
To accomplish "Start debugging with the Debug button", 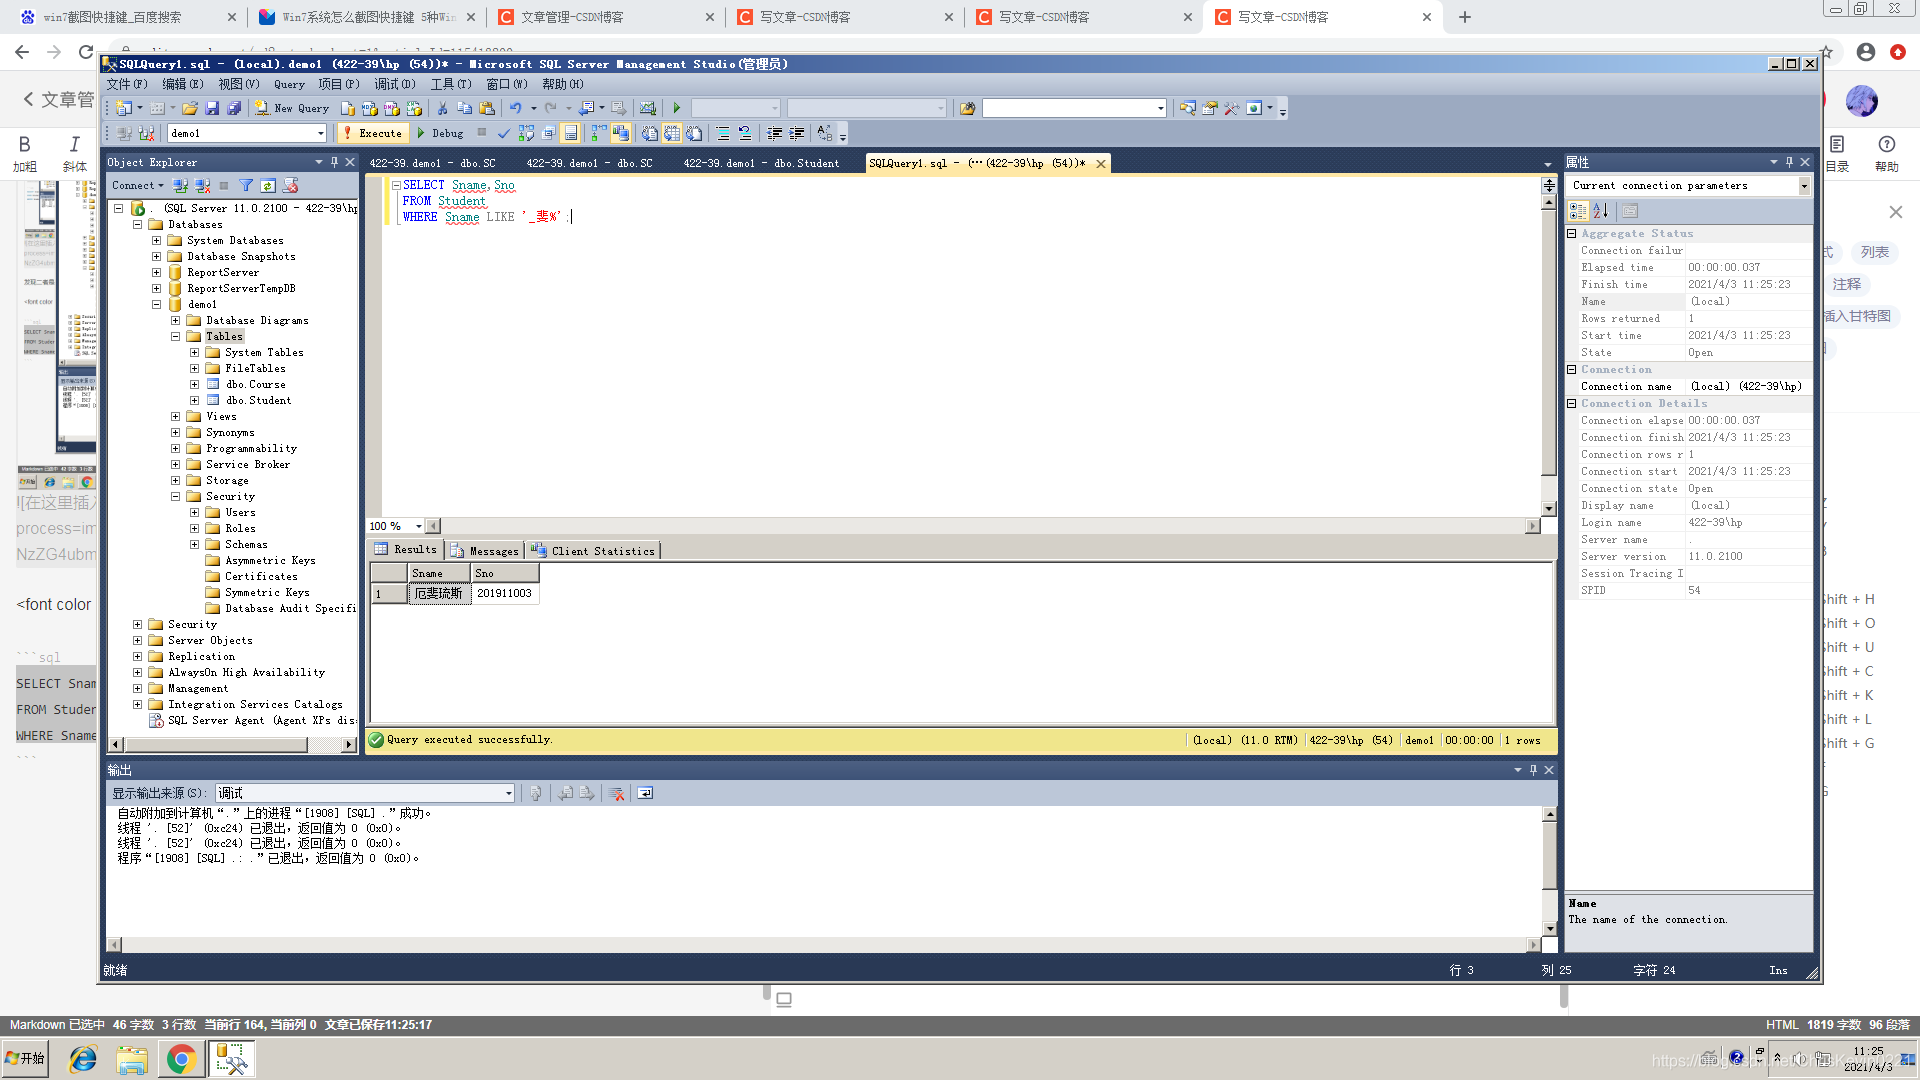I will [440, 133].
